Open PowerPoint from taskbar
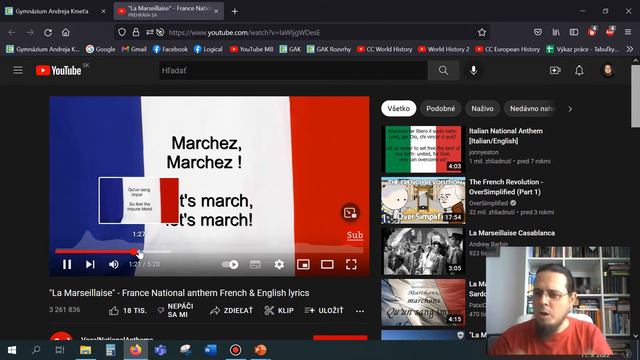640x360 pixels. point(260,350)
